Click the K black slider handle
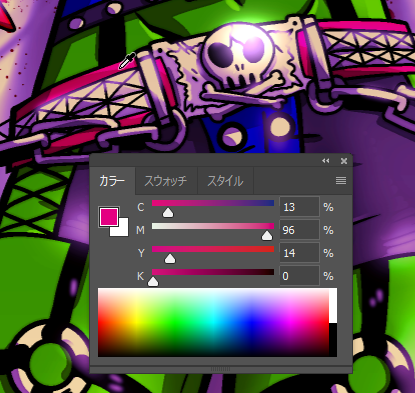Image resolution: width=415 pixels, height=393 pixels. (153, 281)
